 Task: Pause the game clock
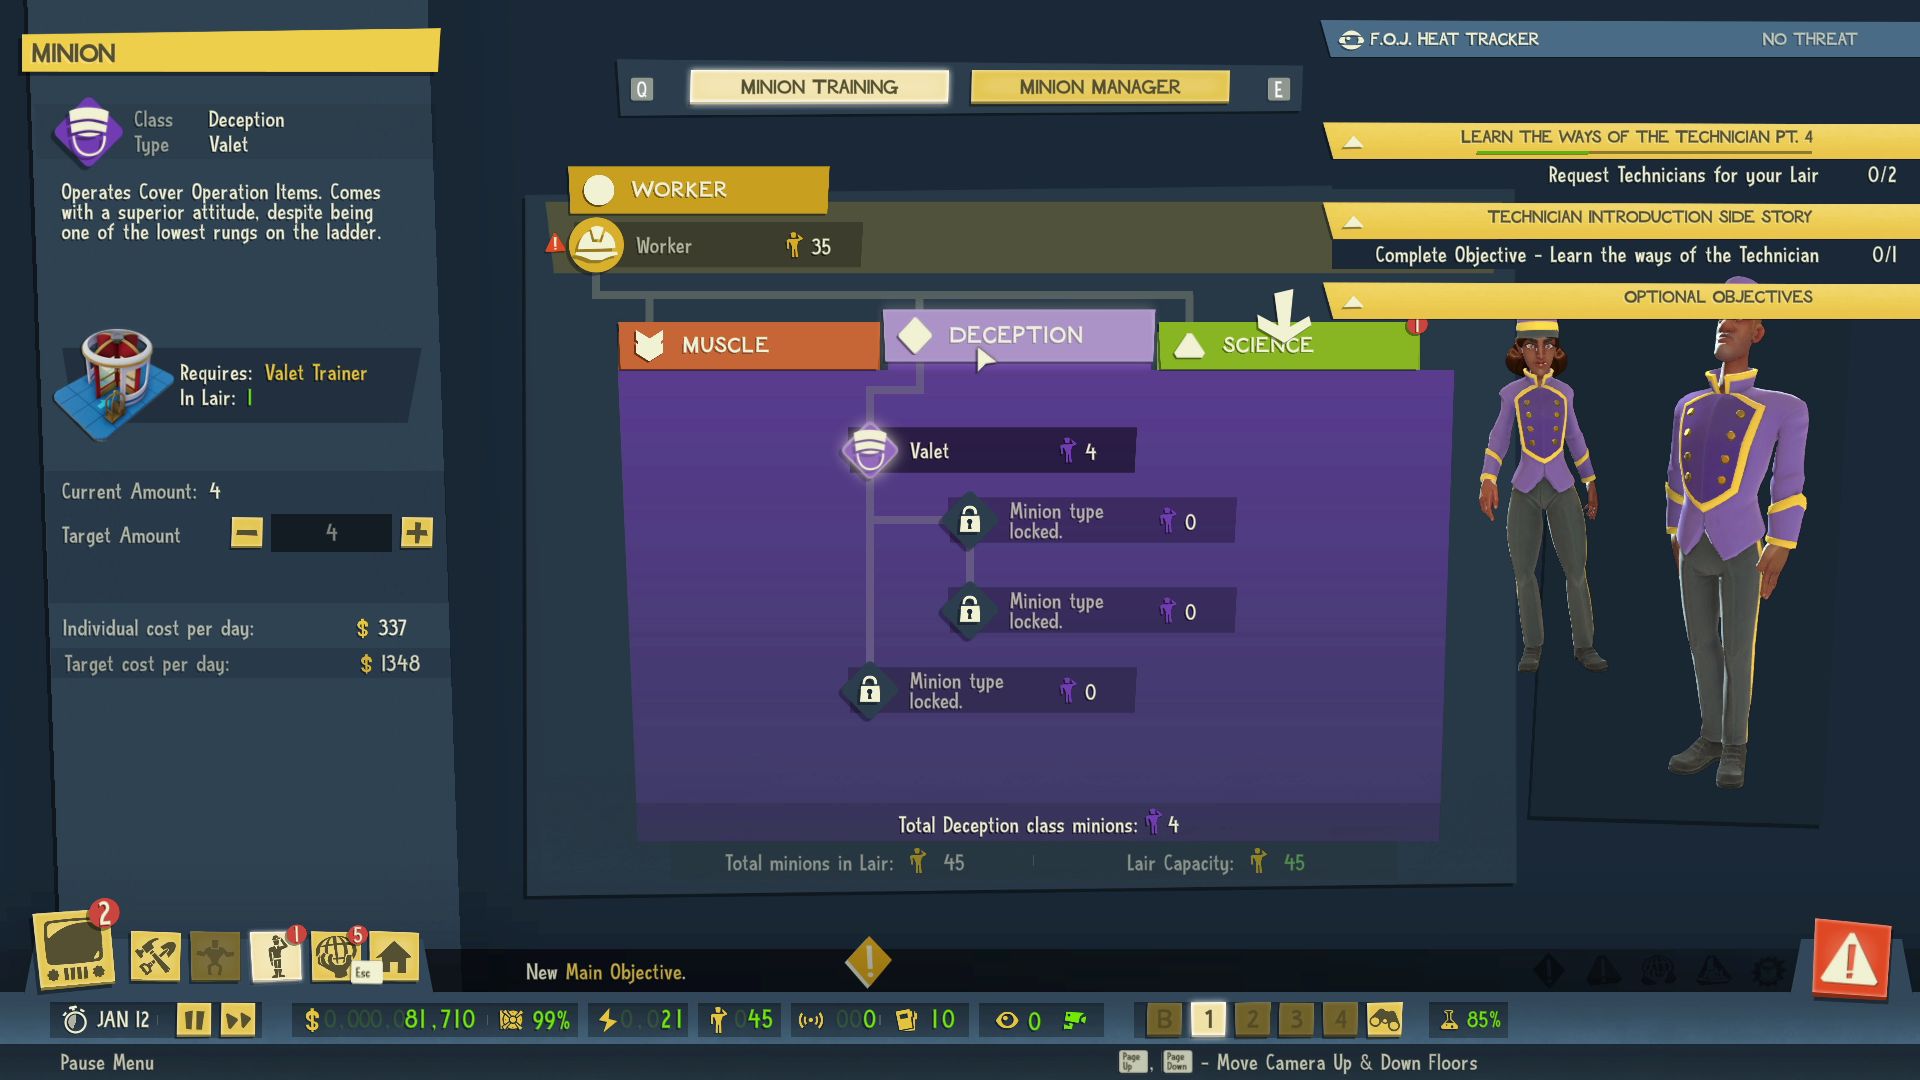click(x=194, y=1019)
